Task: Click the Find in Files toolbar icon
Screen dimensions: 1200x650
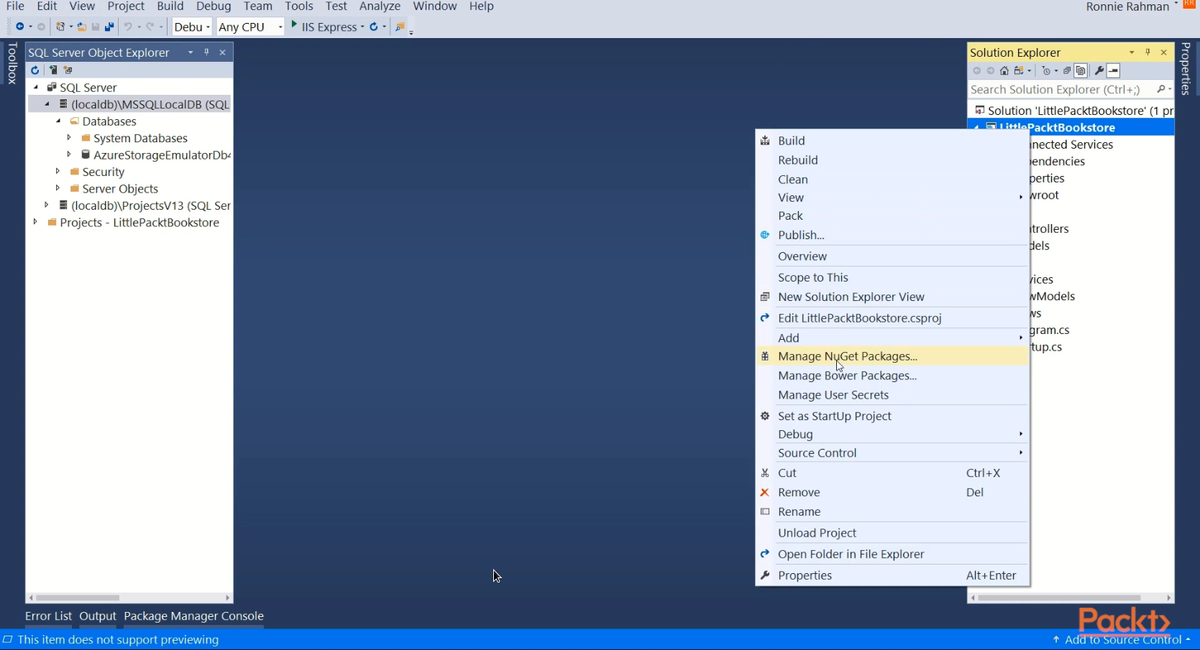Action: pyautogui.click(x=400, y=27)
